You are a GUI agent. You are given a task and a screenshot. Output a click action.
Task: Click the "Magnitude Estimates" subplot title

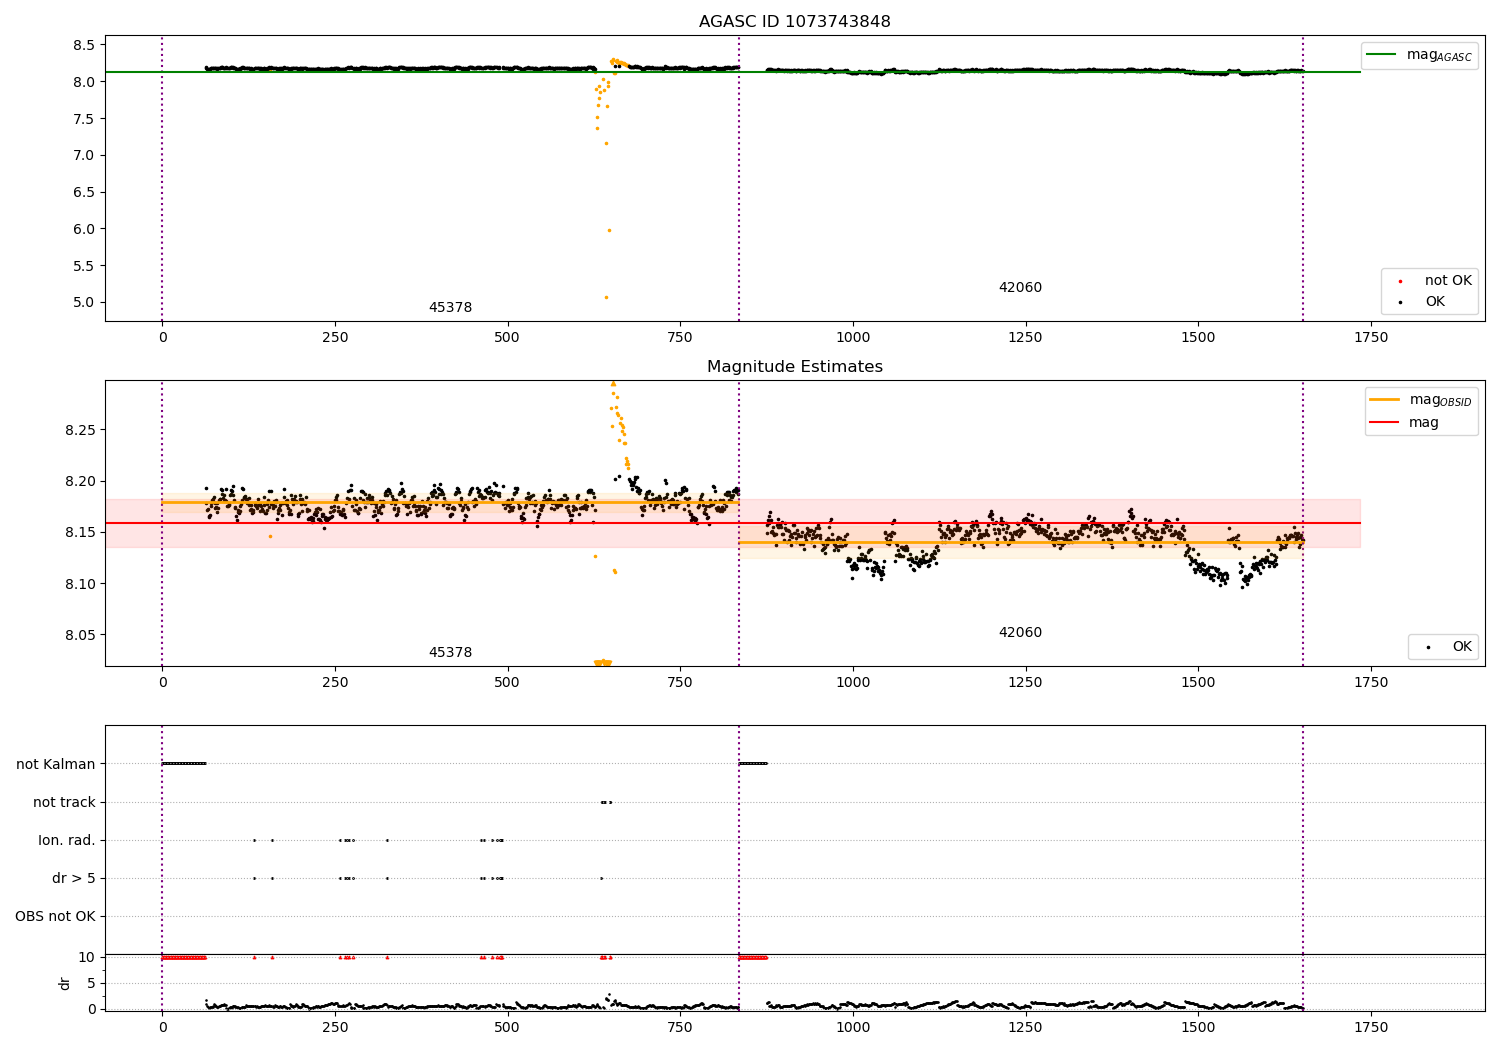pyautogui.click(x=794, y=367)
